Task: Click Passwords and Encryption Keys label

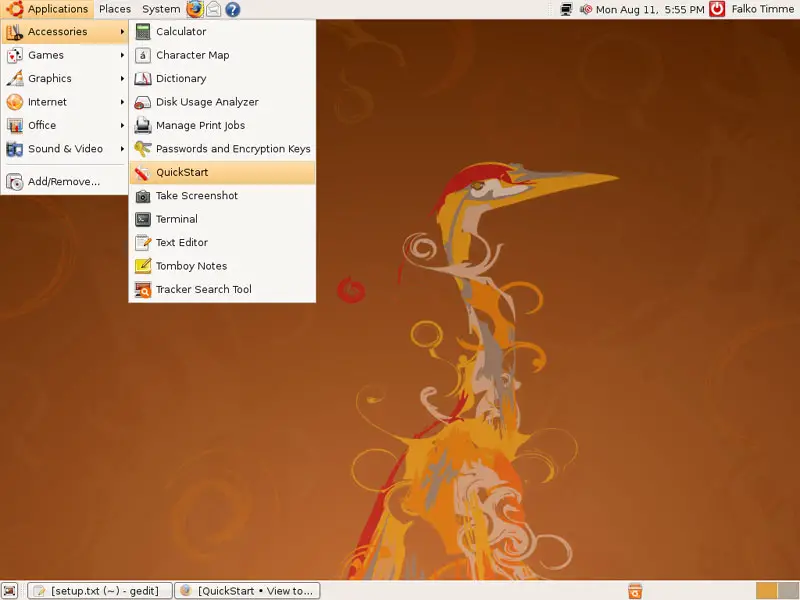Action: tap(233, 149)
